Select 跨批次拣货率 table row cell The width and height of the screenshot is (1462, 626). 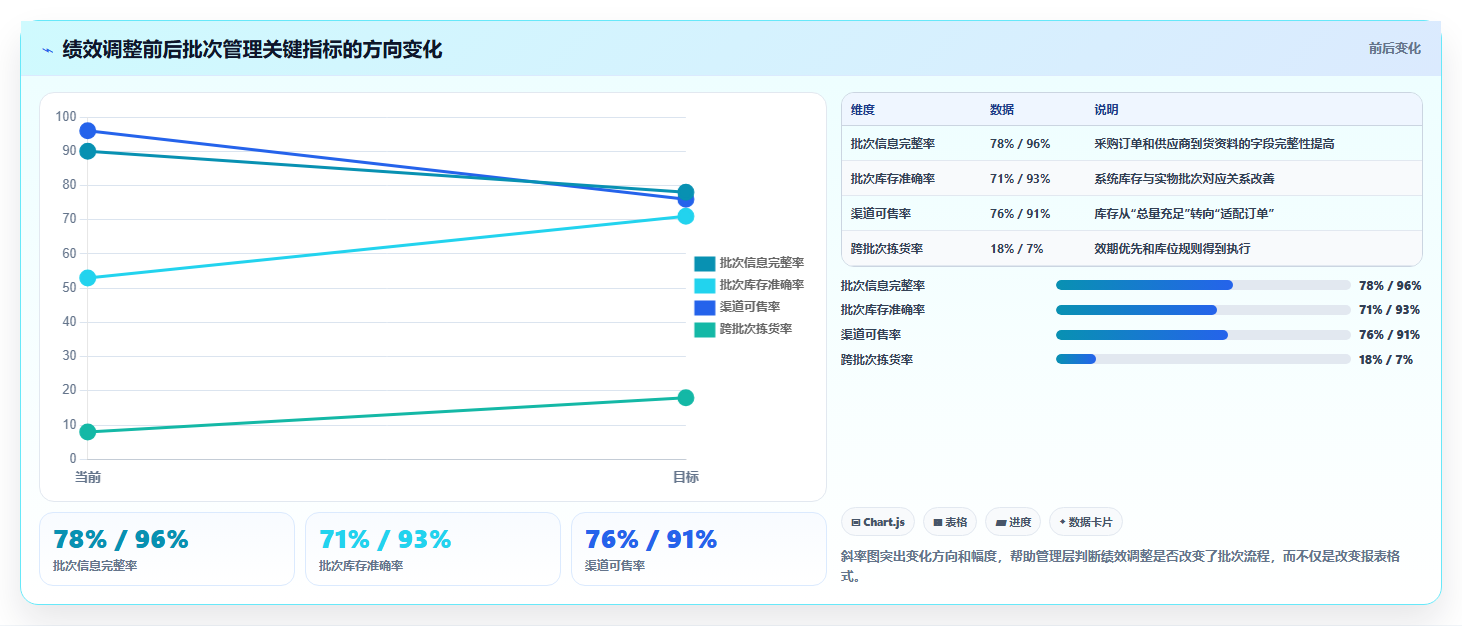coord(887,249)
